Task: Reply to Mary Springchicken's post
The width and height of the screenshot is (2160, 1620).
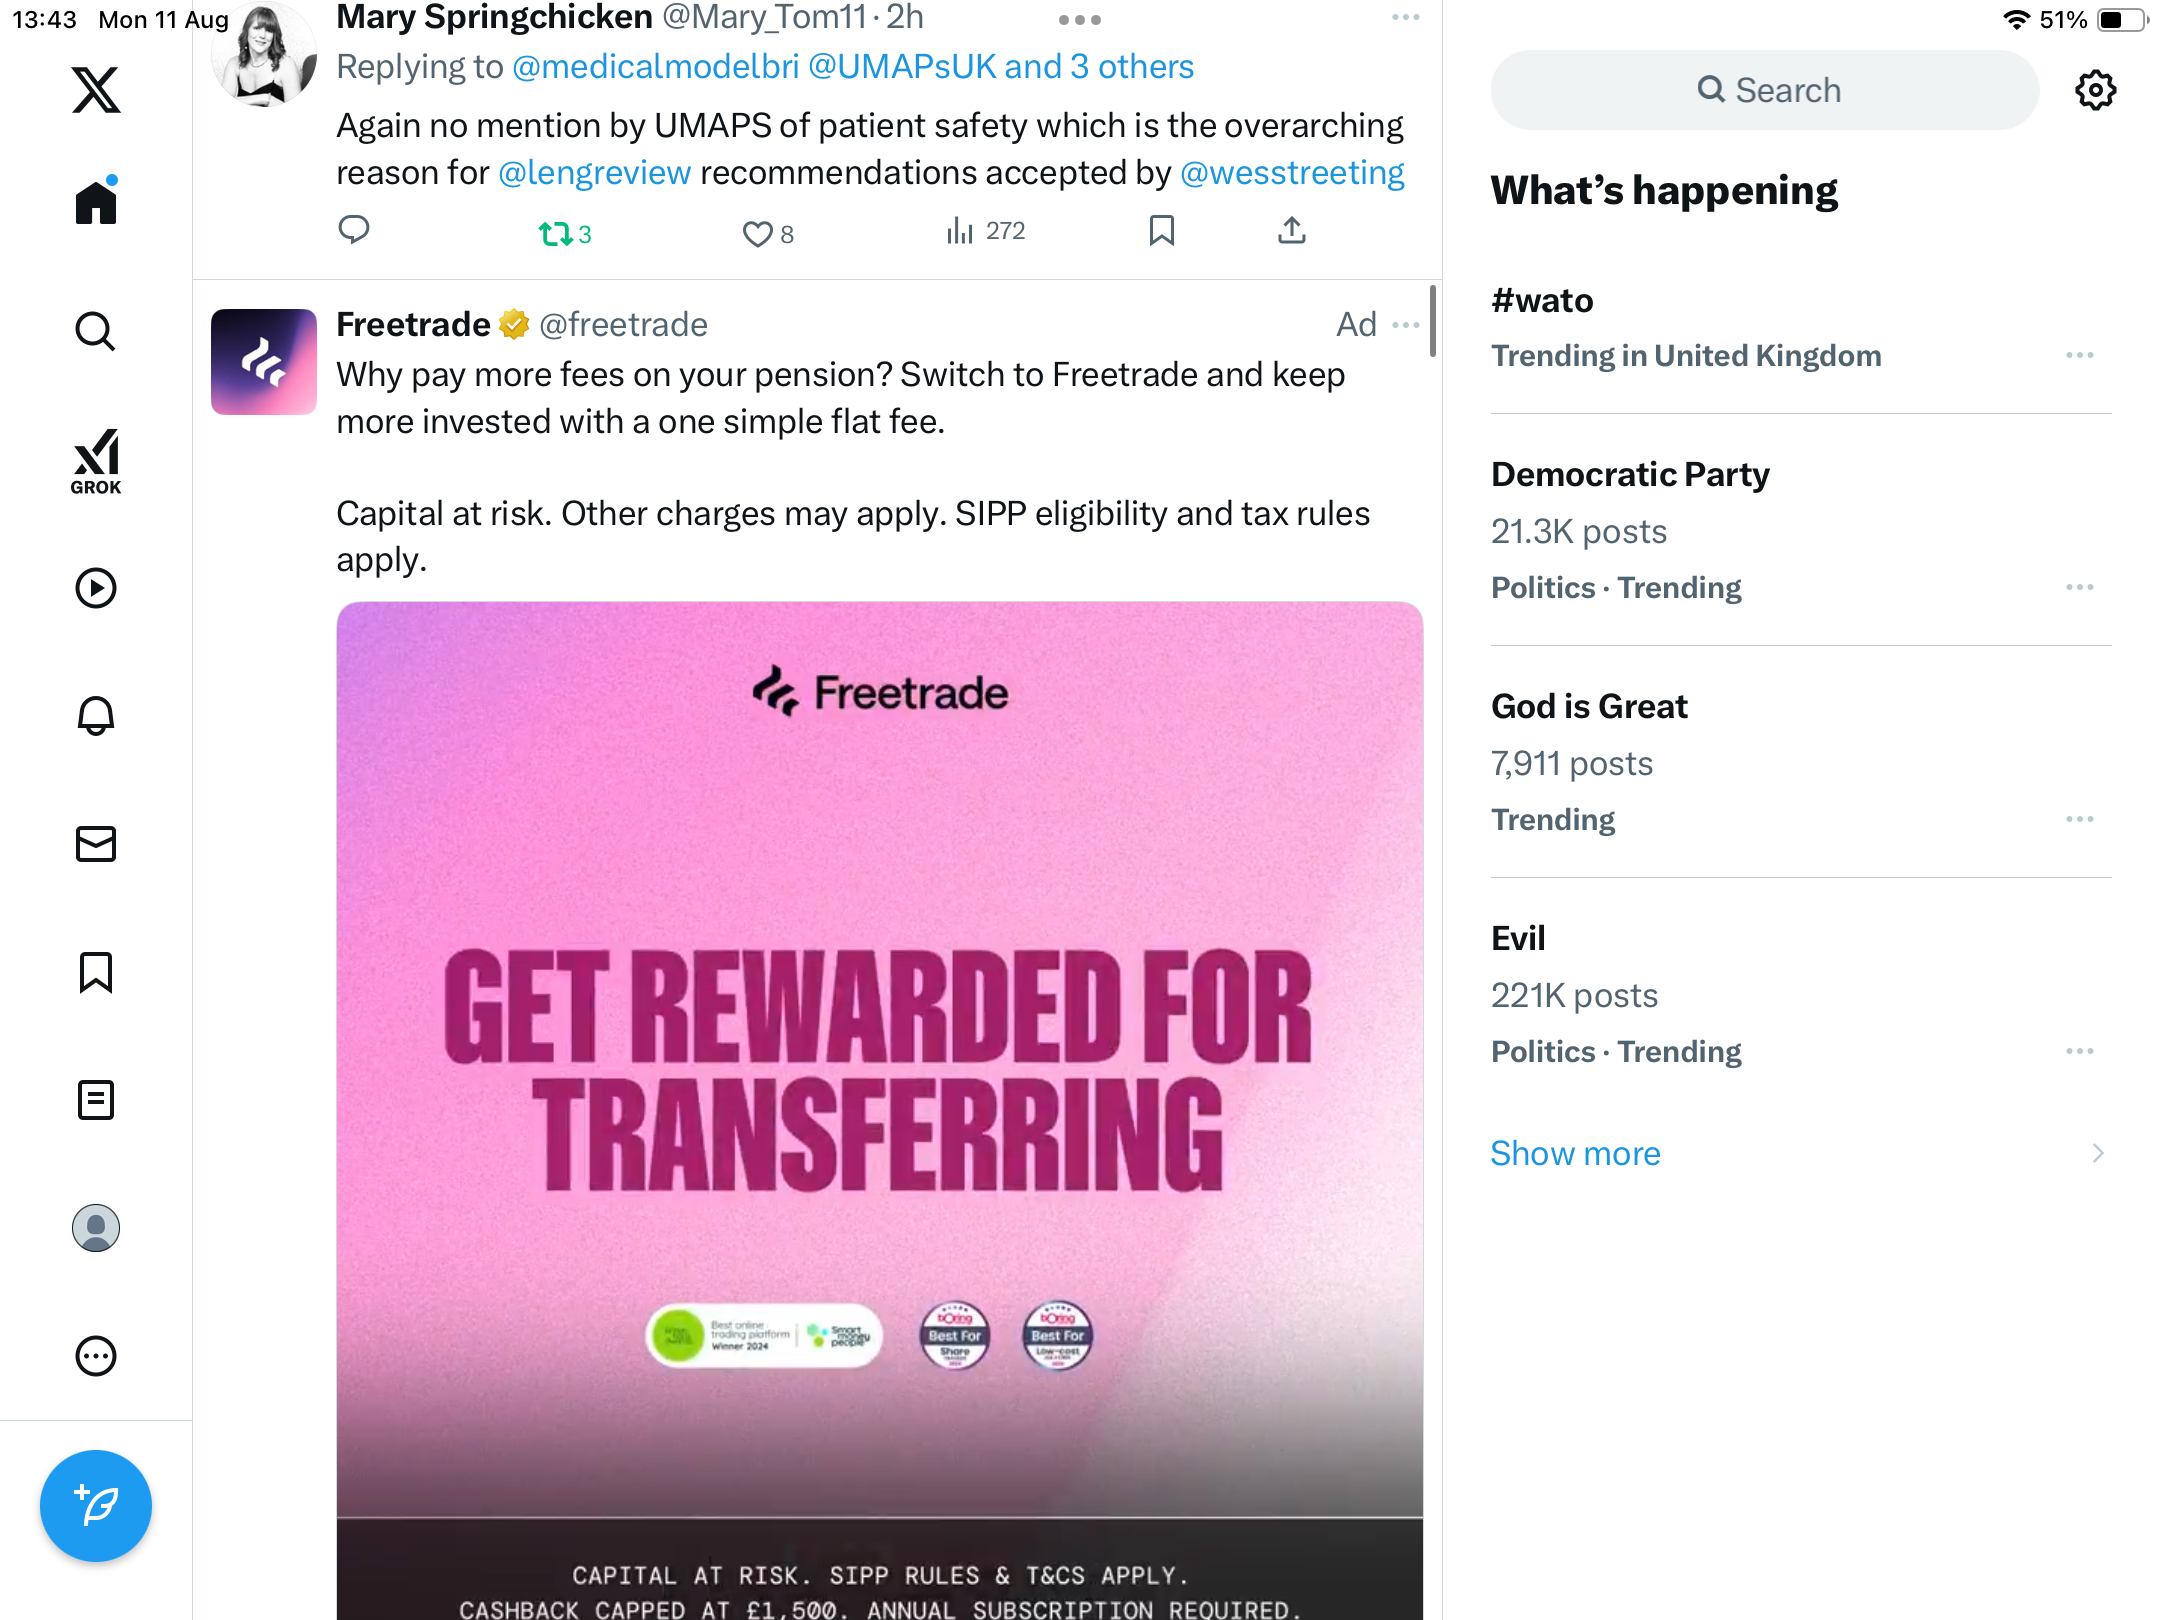Action: point(354,231)
